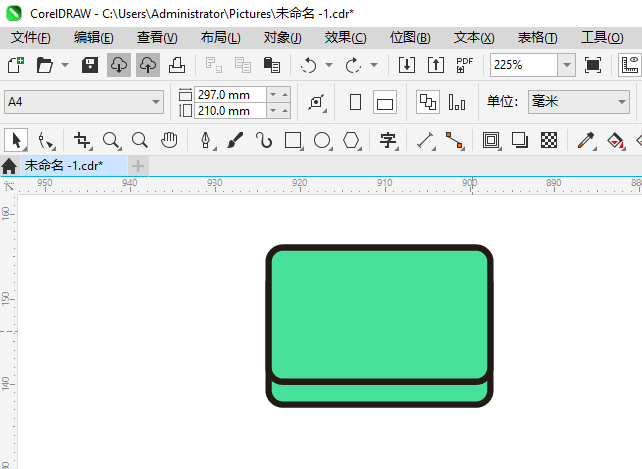642x469 pixels.
Task: Click the Open file folder icon
Action: point(45,65)
